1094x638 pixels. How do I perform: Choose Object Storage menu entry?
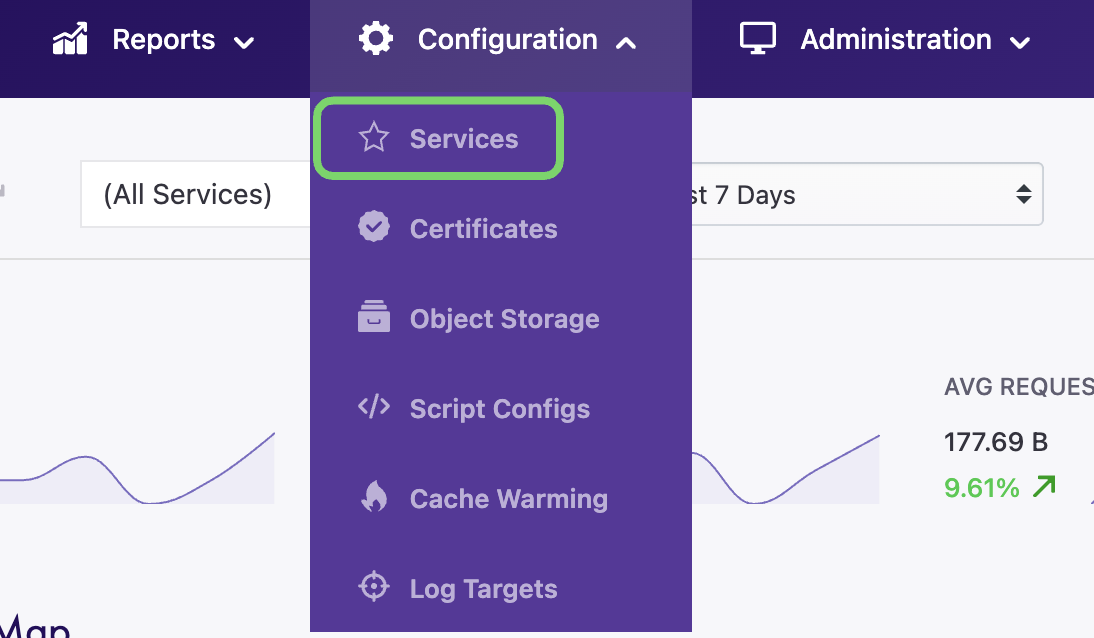[504, 319]
